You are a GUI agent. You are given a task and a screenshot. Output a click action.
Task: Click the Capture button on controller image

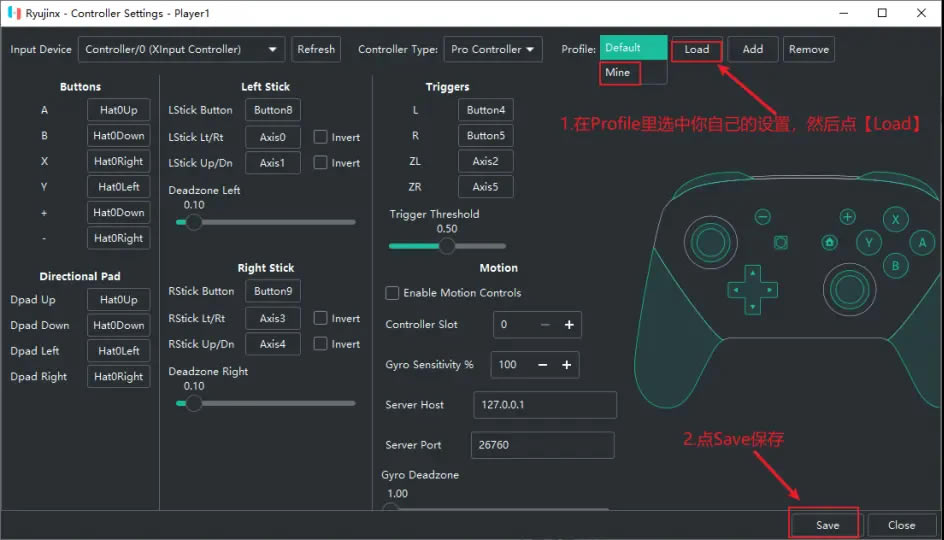(781, 243)
